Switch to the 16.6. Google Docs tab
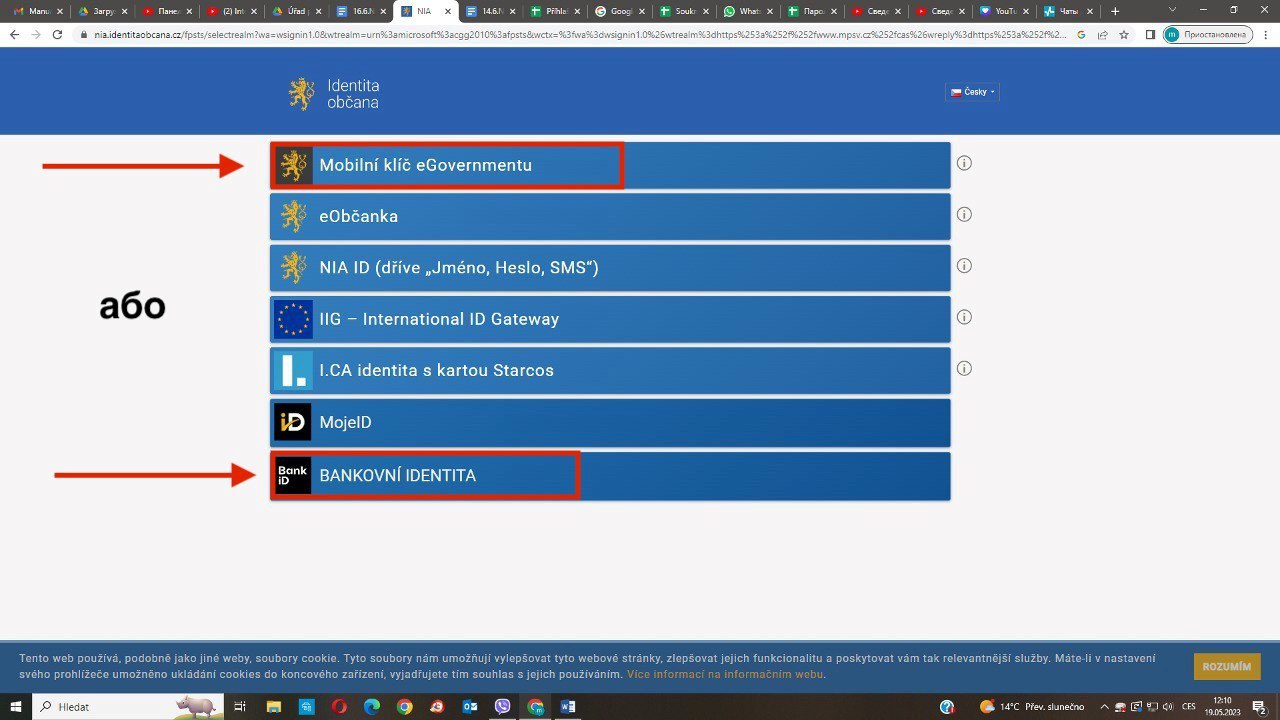This screenshot has height=720, width=1280. [x=360, y=11]
